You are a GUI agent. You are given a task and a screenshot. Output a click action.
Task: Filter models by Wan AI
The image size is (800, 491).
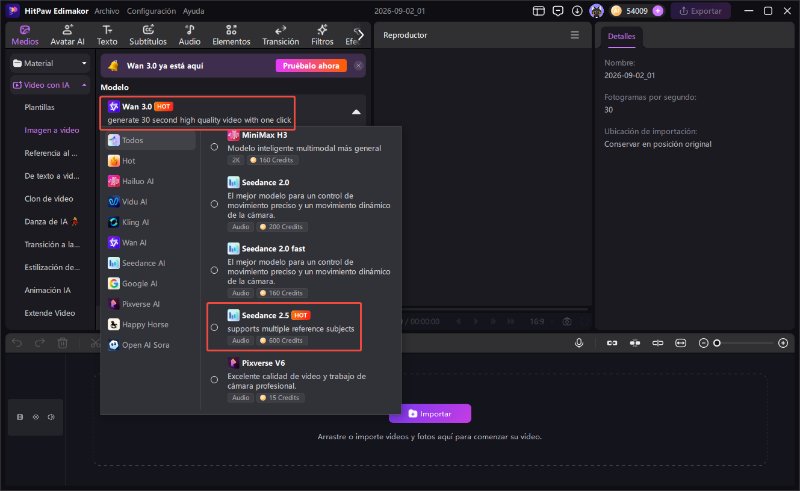tap(151, 242)
